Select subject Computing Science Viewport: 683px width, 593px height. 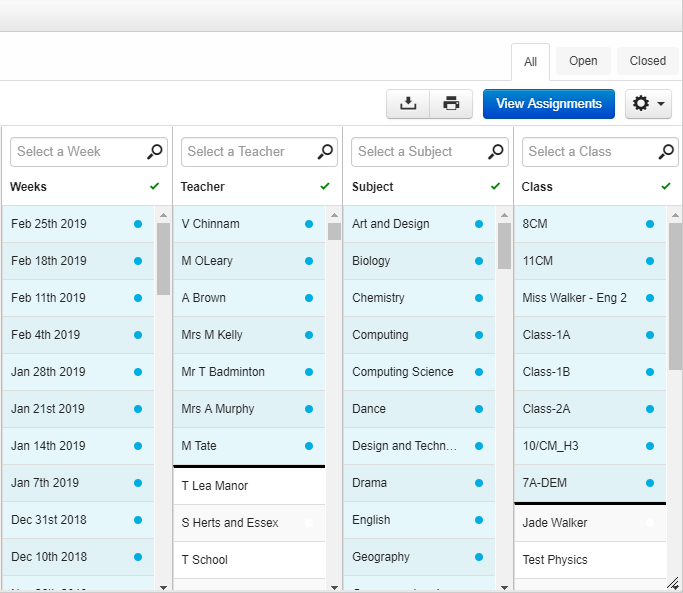(419, 372)
